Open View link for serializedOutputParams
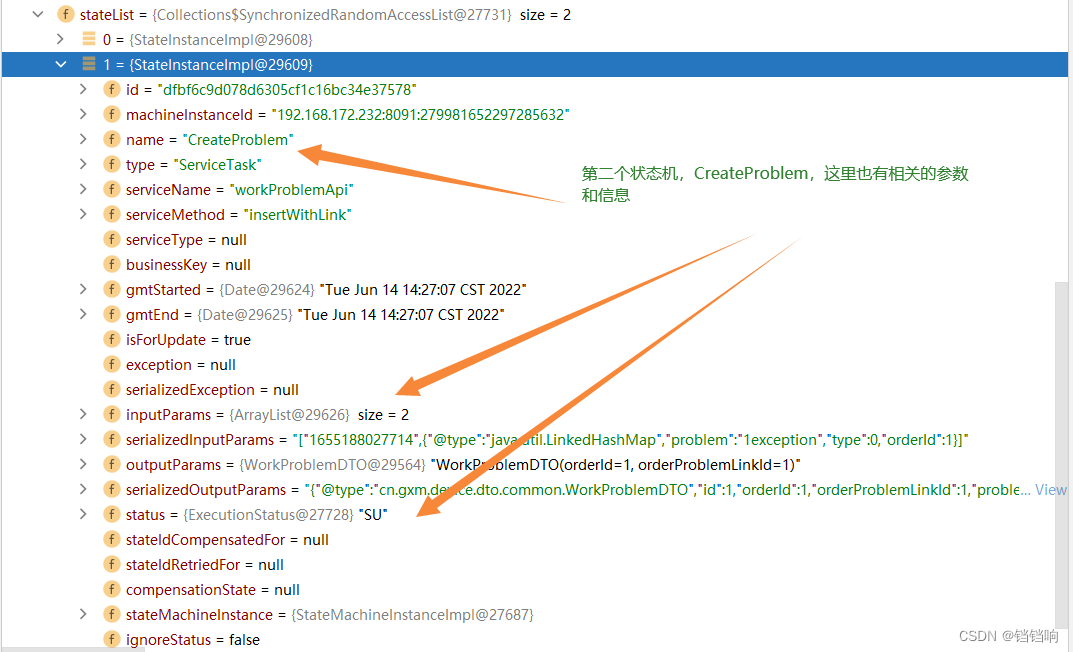Screen dimensions: 1073x652 click(1050, 490)
